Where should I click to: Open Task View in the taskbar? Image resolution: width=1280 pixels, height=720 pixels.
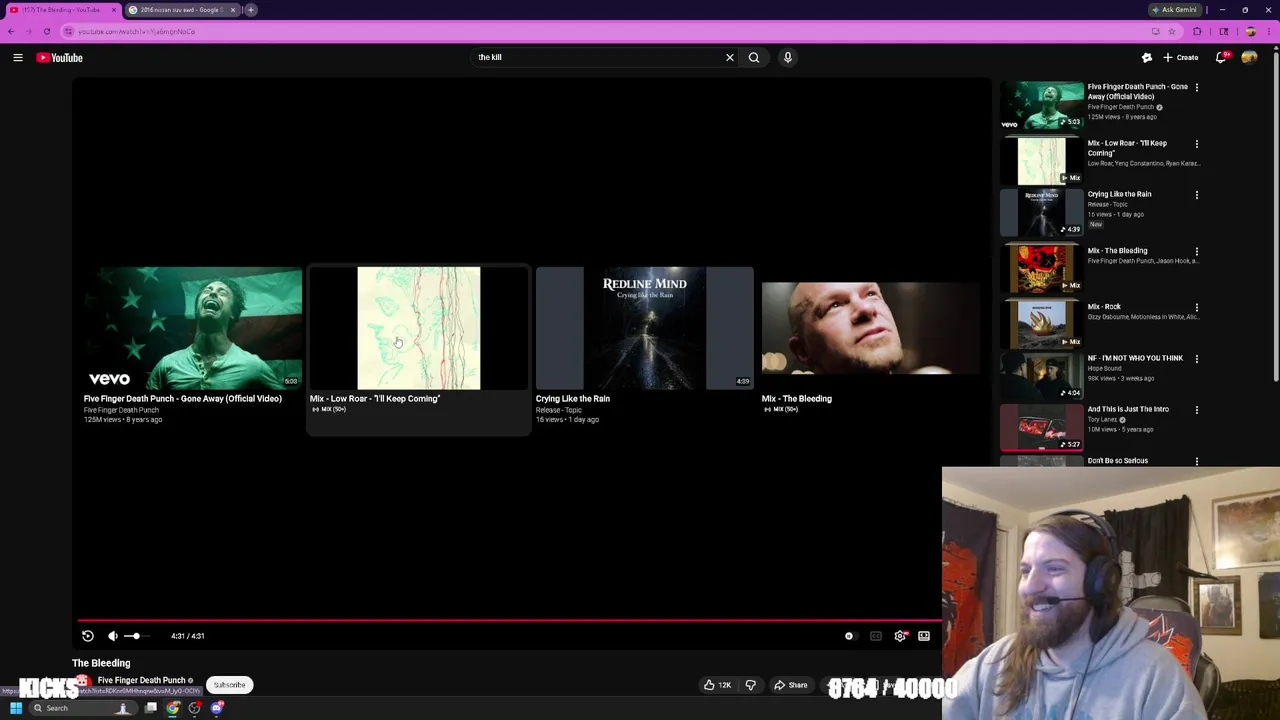[x=151, y=708]
